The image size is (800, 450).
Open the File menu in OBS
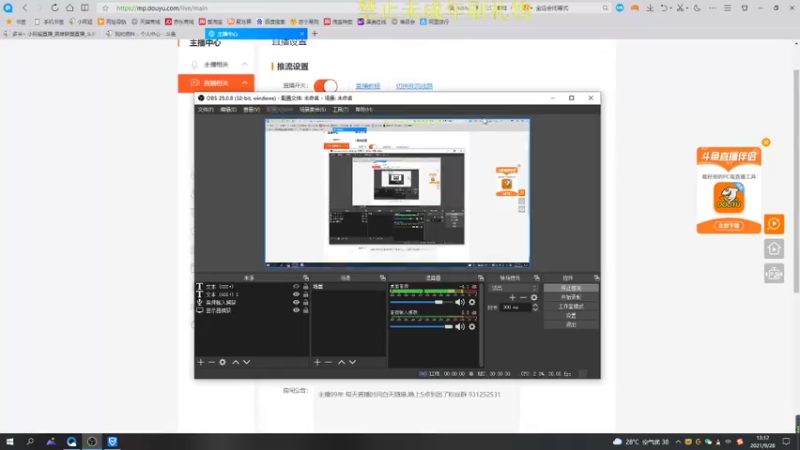click(206, 109)
